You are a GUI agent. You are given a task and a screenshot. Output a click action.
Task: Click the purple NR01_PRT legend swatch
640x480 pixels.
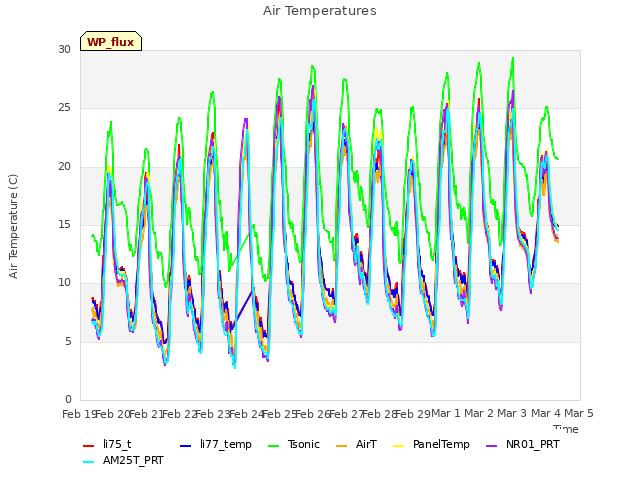(492, 445)
